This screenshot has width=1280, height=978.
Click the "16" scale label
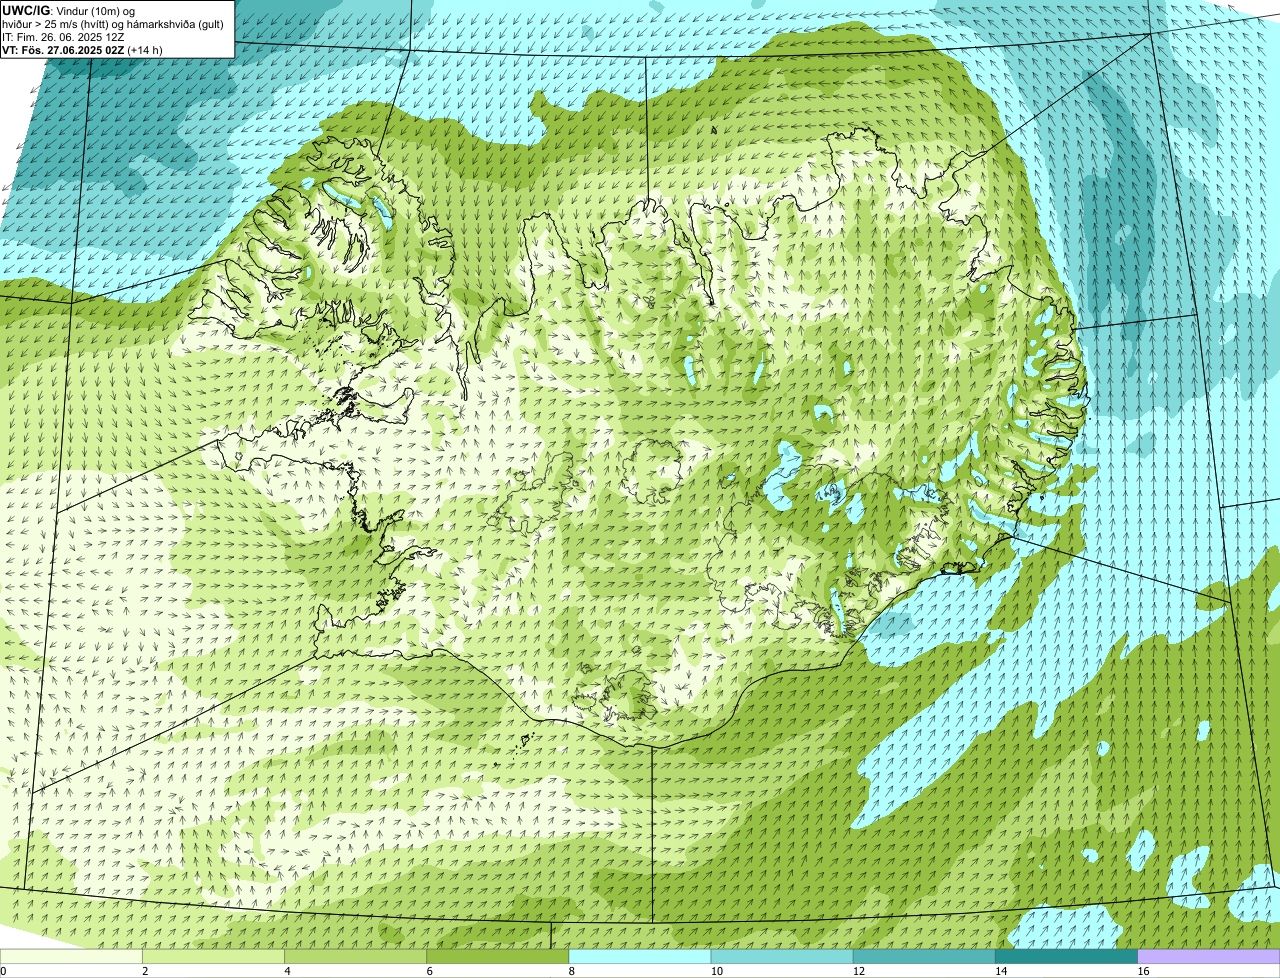(1143, 971)
